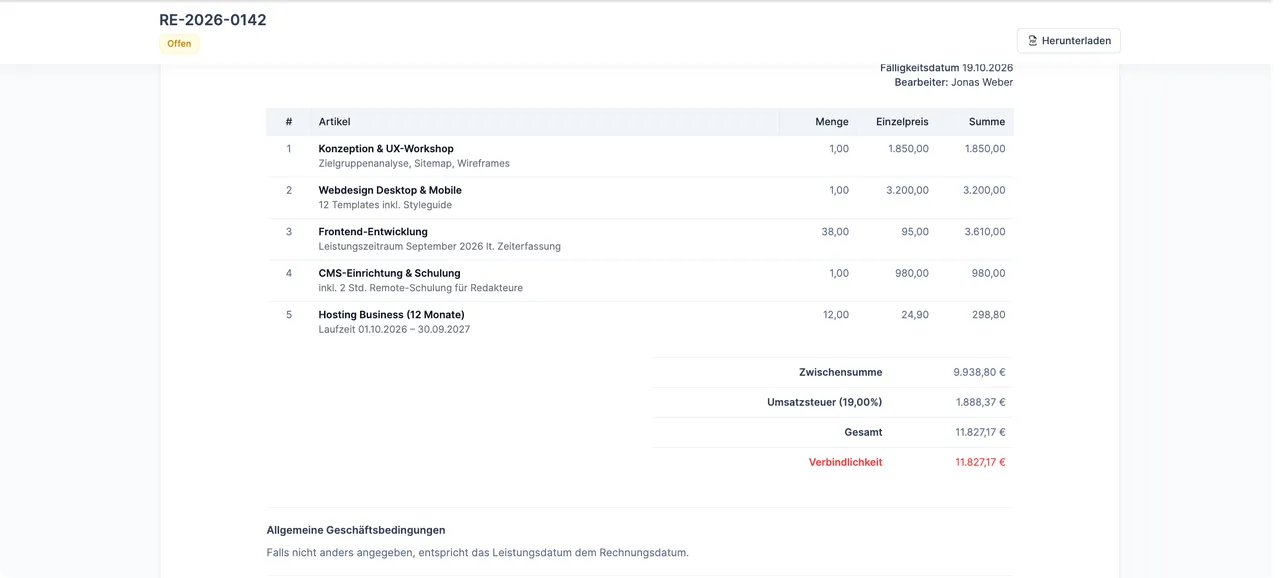
Task: Click the invoice number RE-2026-0142 heading
Action: [213, 19]
